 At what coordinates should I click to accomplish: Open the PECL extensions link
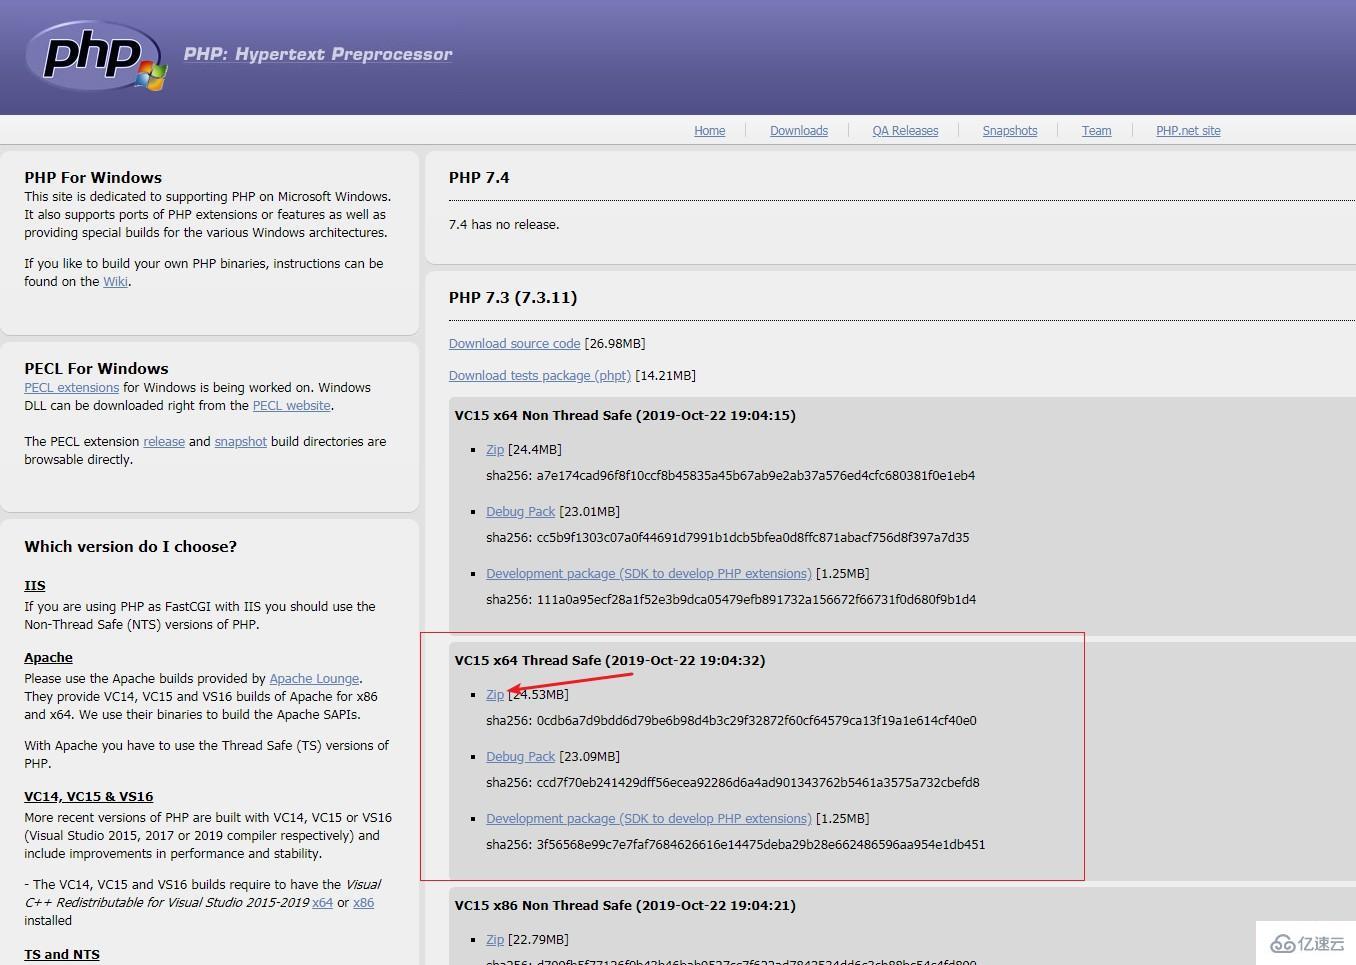[72, 388]
